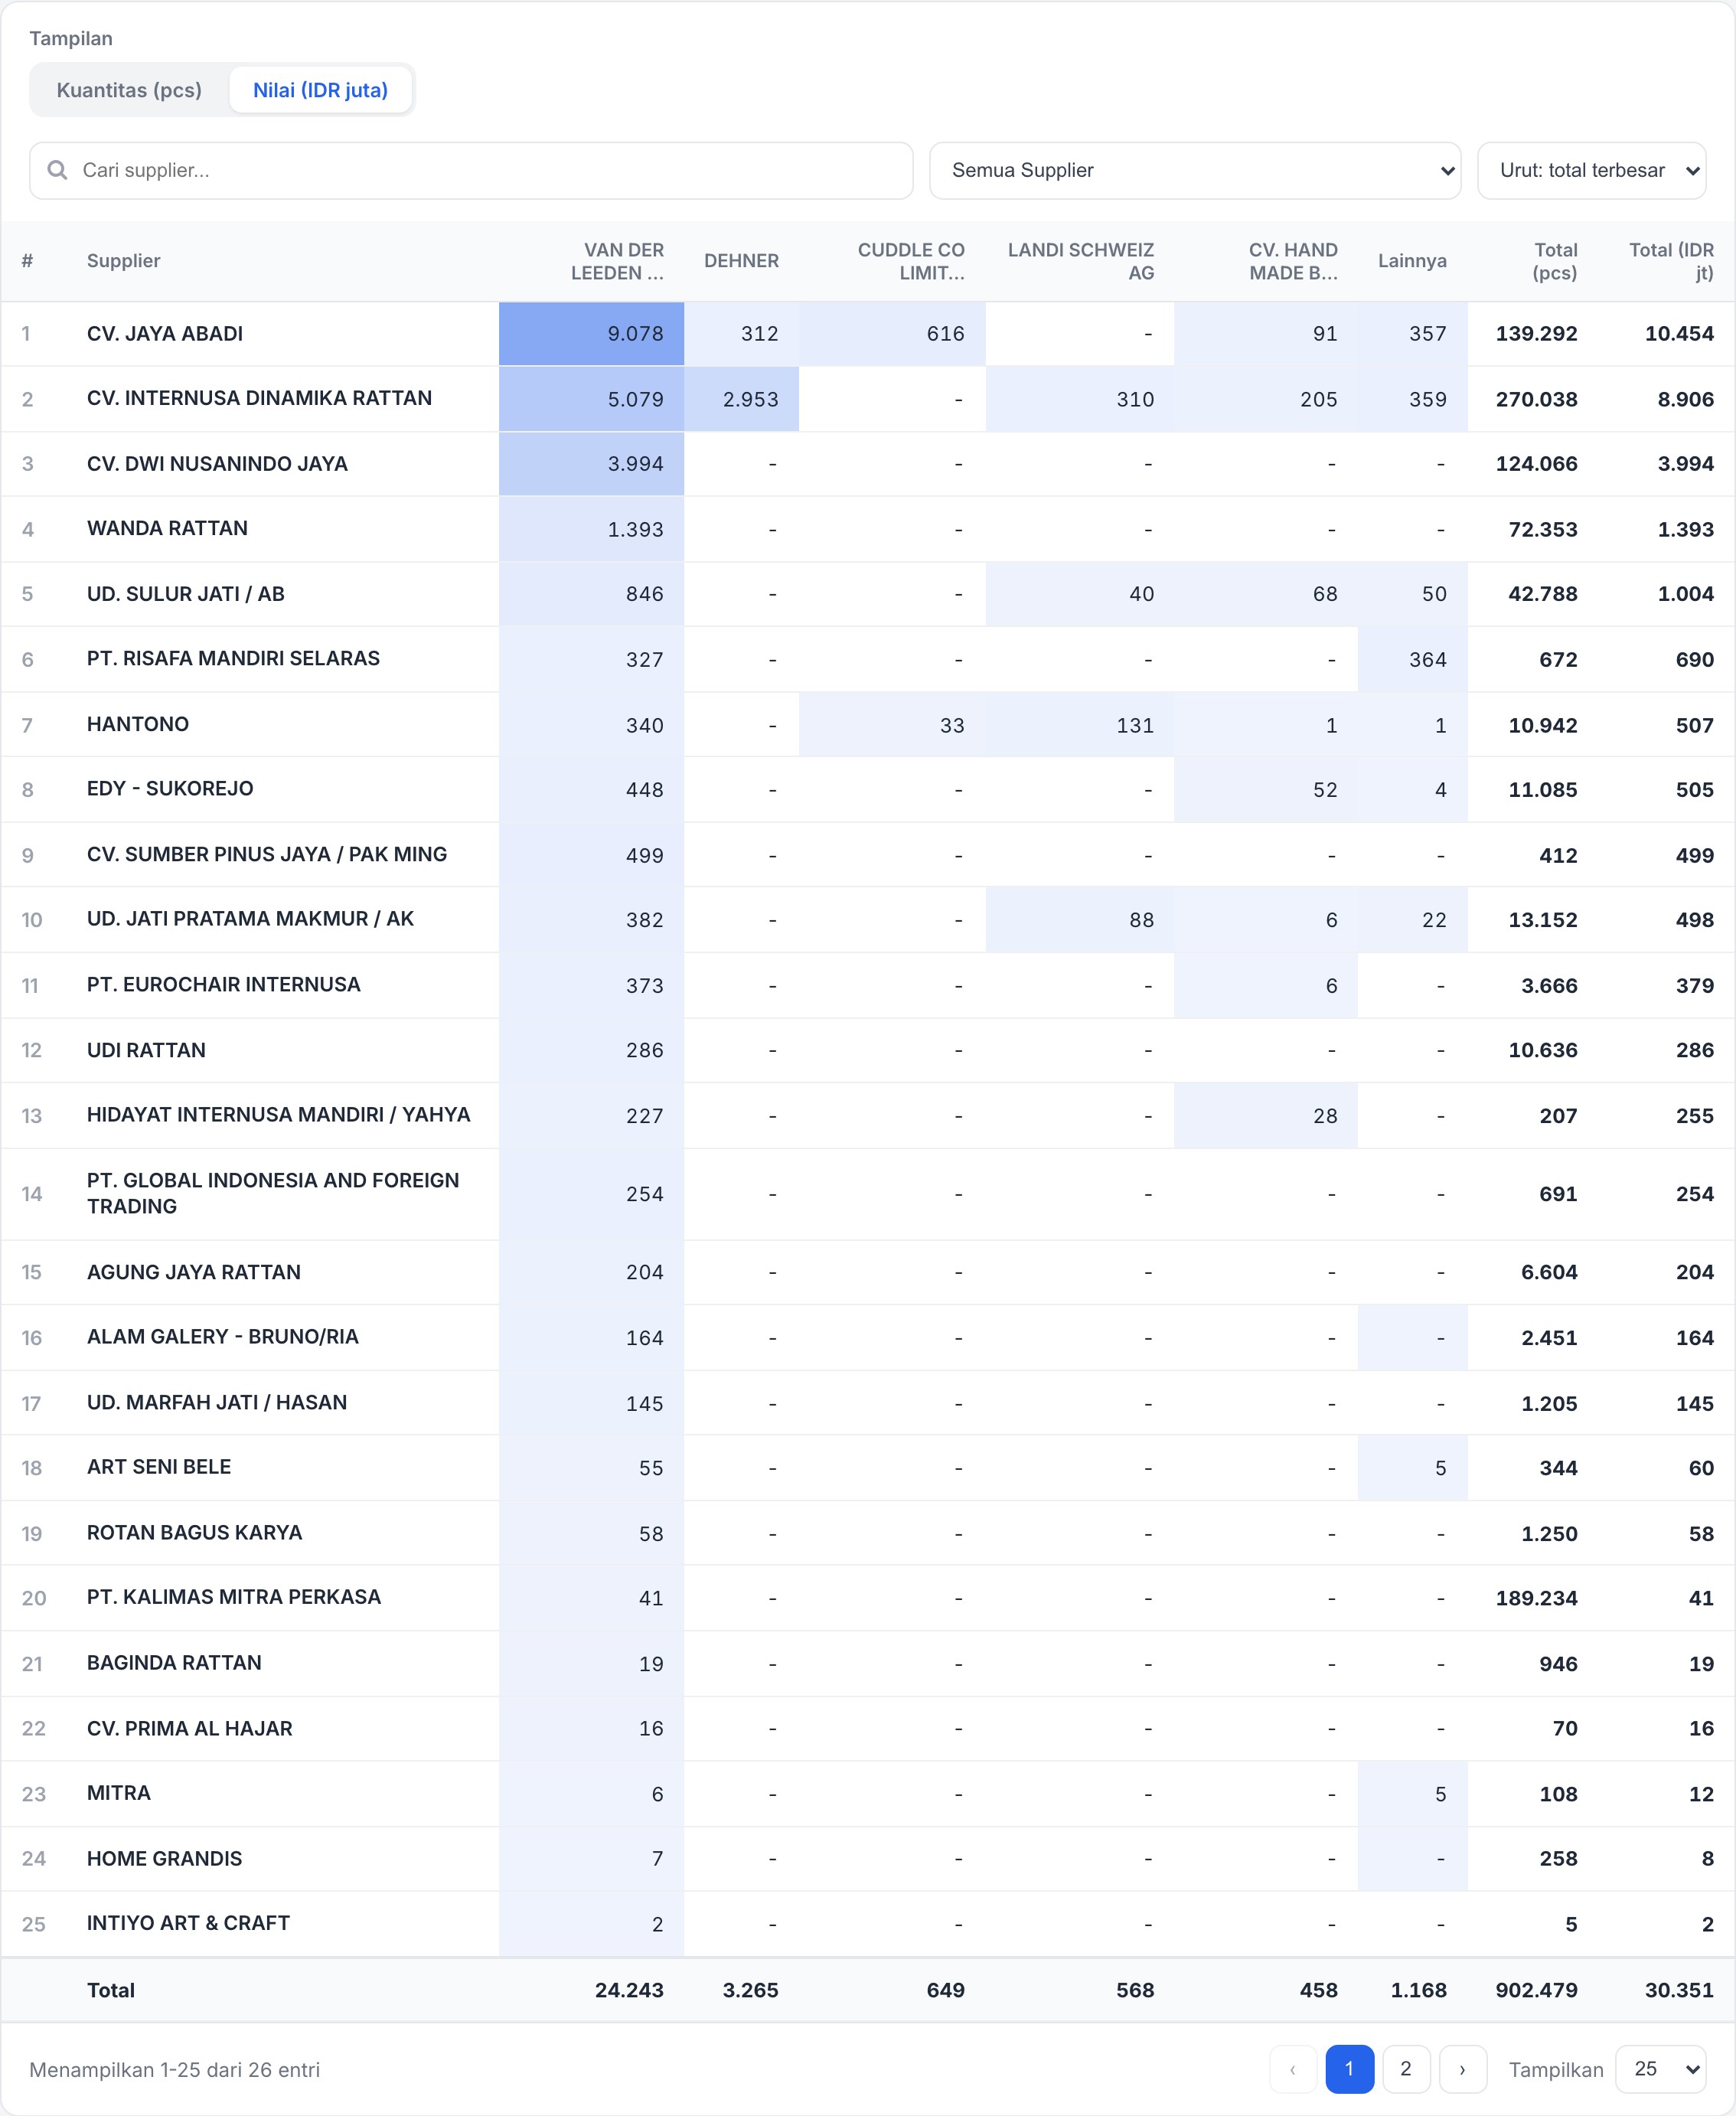
Task: Click the Cari supplier search field
Action: [x=471, y=170]
